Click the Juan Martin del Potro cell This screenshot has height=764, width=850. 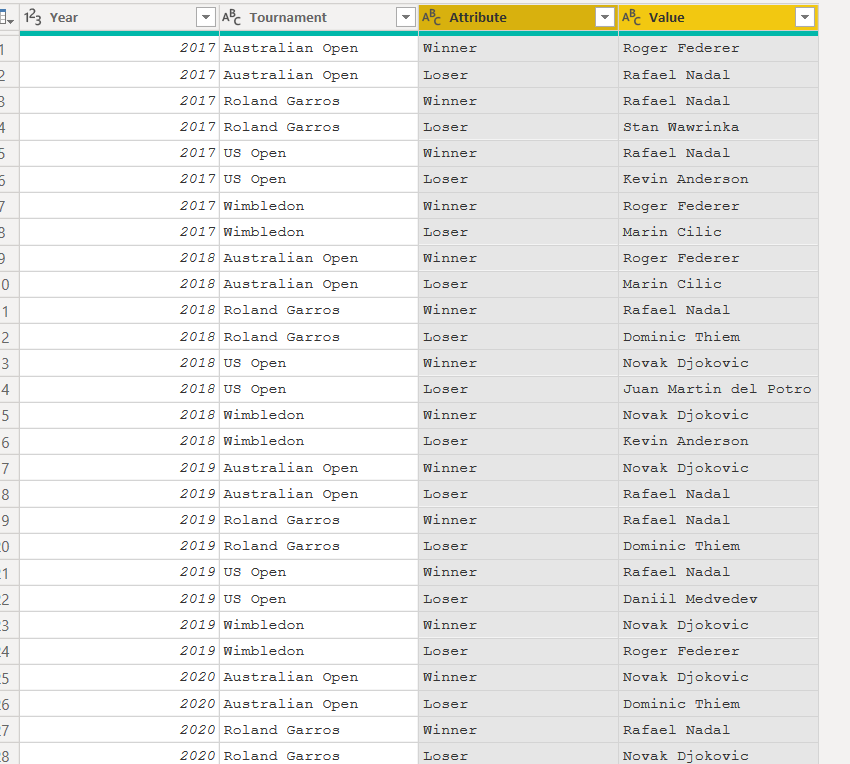(x=718, y=389)
